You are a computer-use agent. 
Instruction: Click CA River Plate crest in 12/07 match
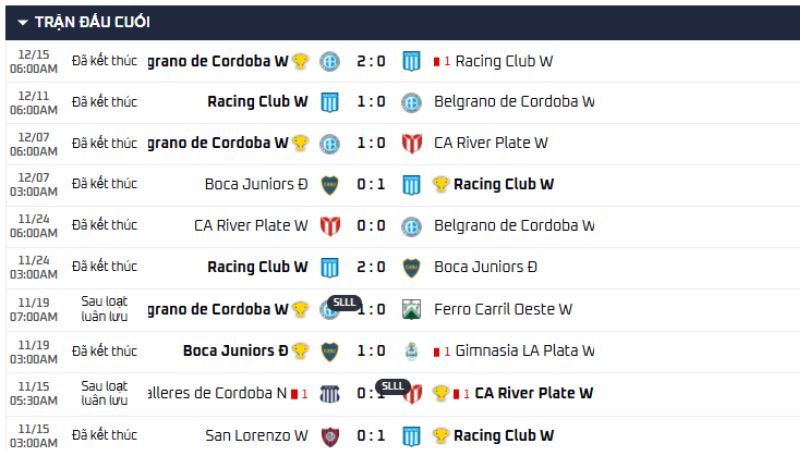[x=411, y=143]
